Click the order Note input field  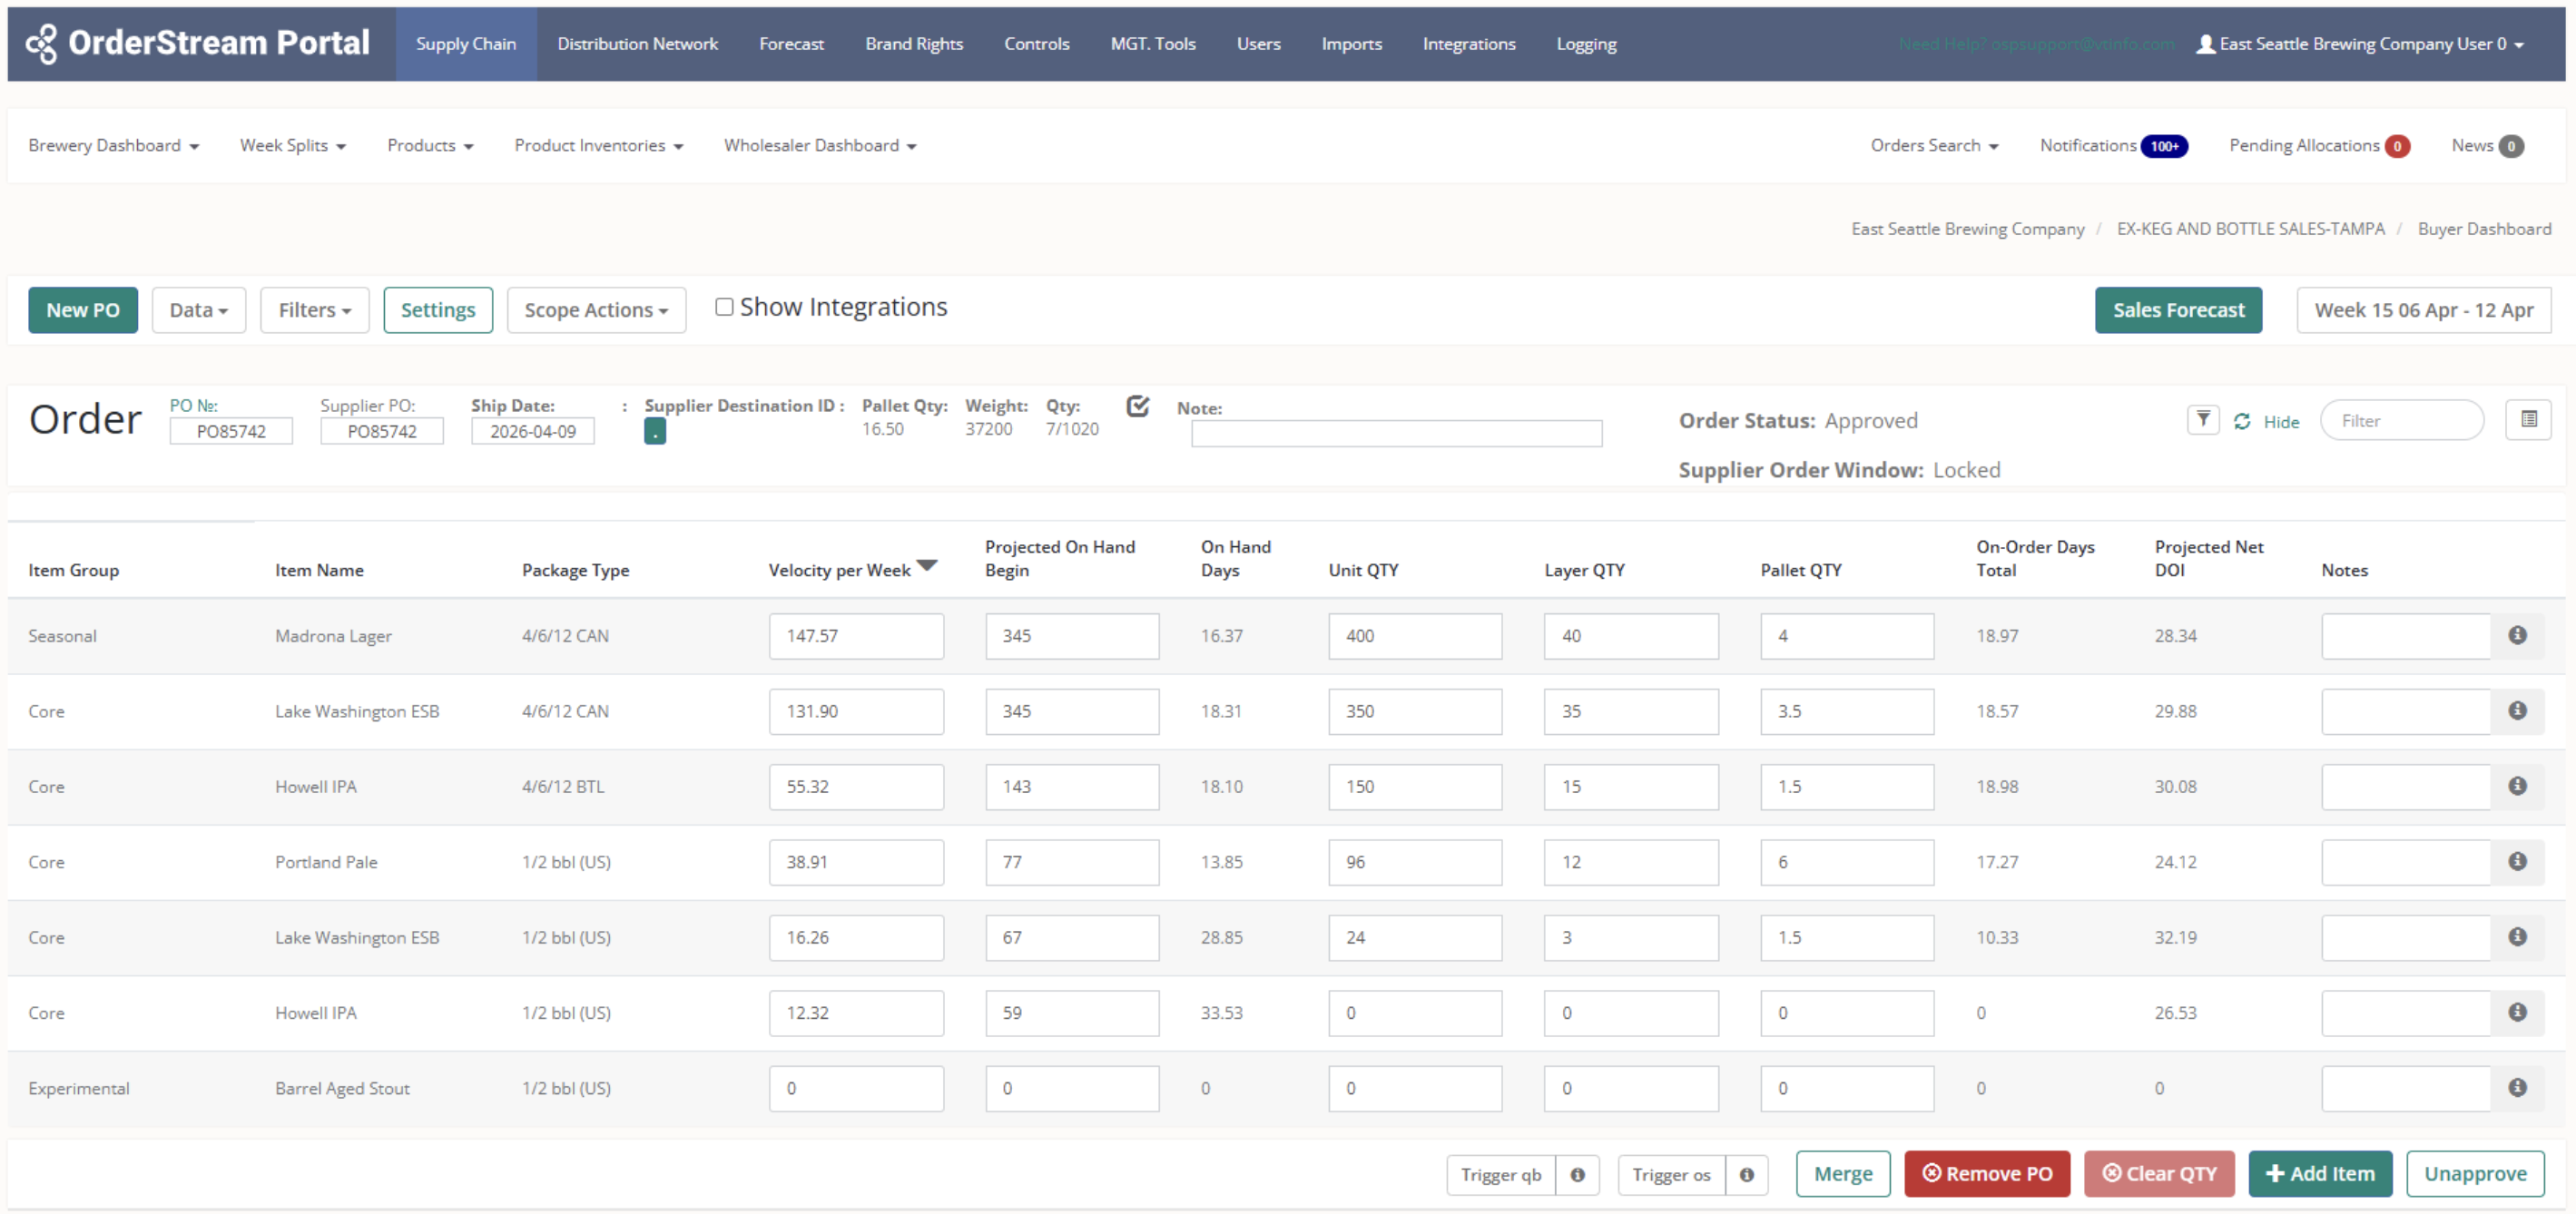point(1396,434)
